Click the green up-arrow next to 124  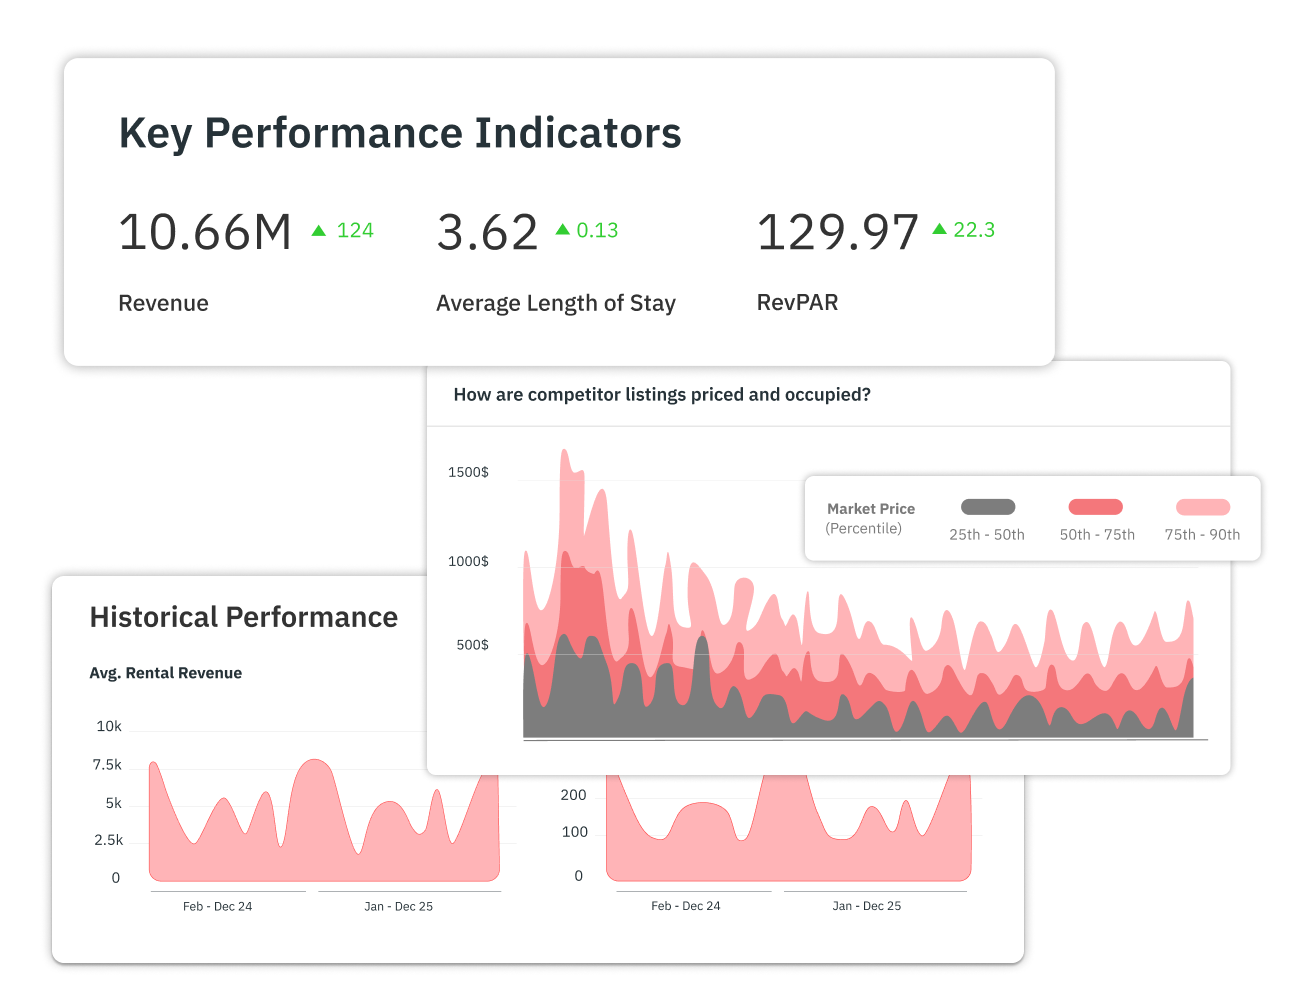click(319, 231)
